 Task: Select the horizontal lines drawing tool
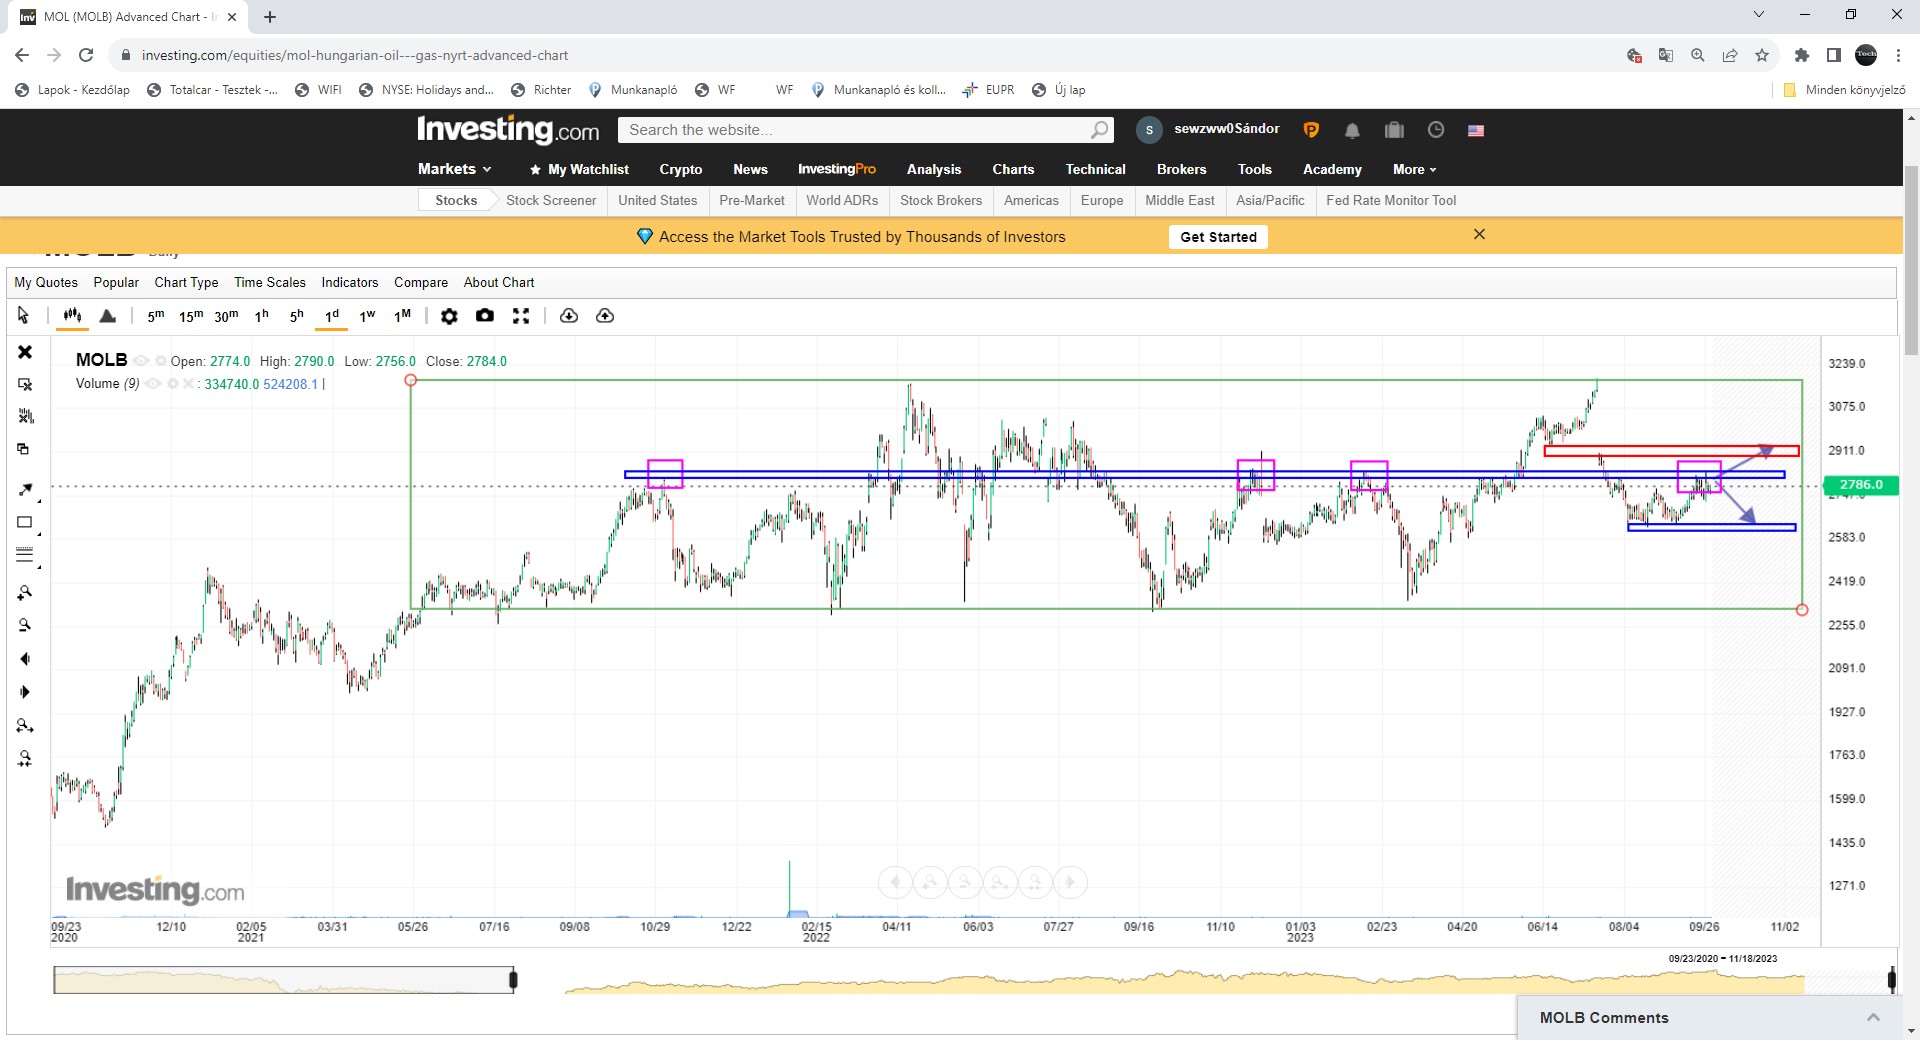[25, 555]
